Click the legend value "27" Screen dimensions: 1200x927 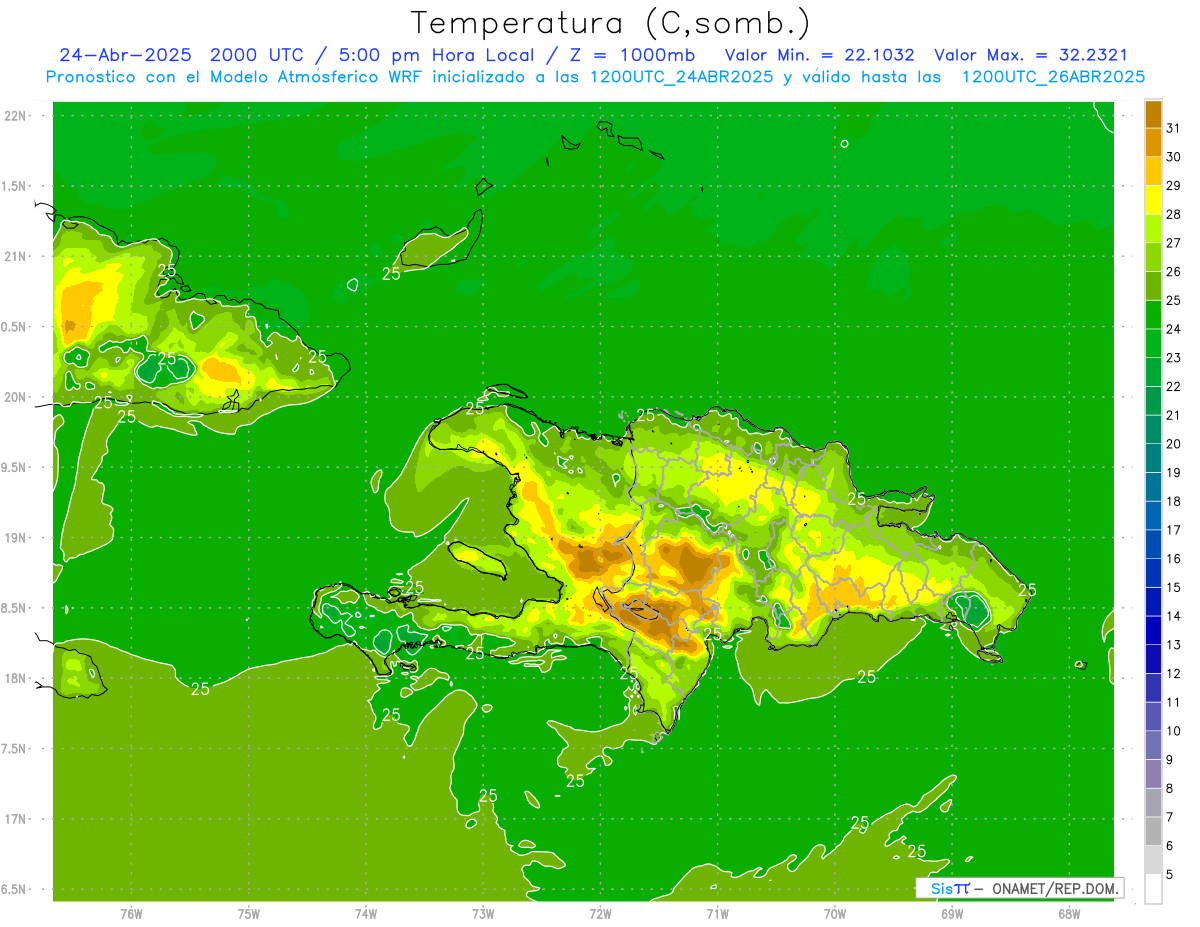pos(1174,243)
